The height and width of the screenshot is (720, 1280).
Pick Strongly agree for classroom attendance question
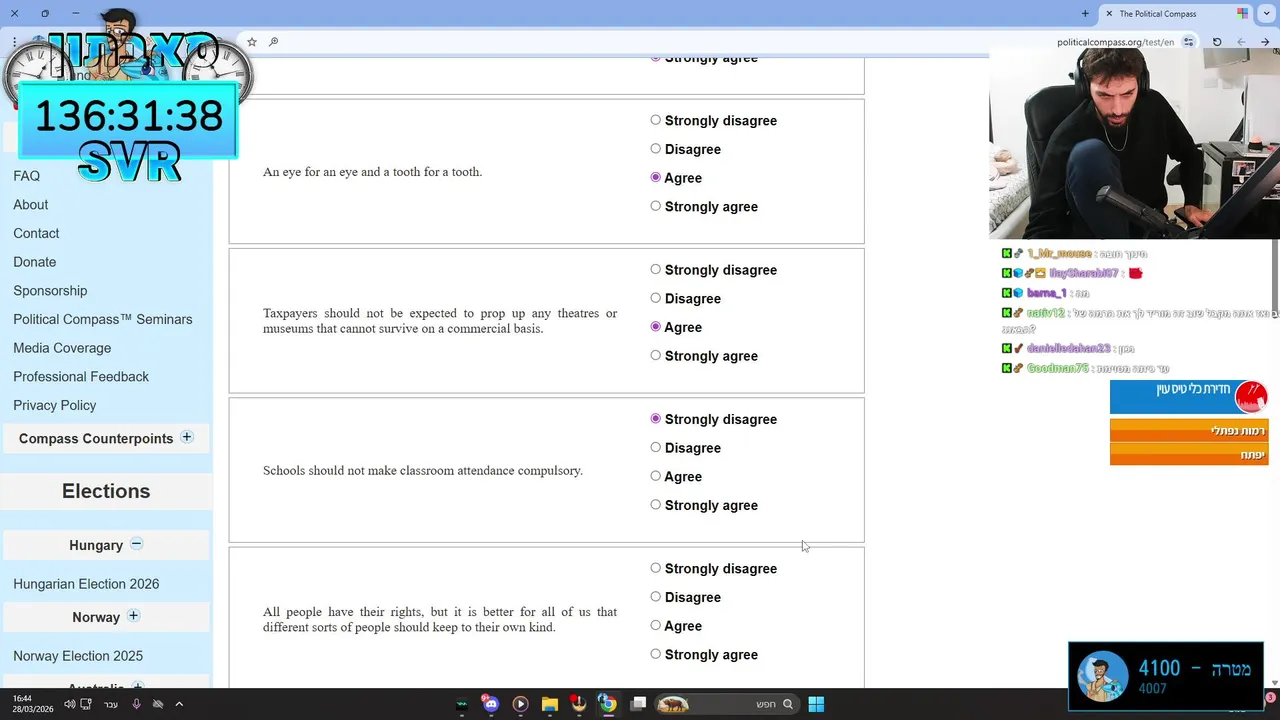tap(656, 505)
